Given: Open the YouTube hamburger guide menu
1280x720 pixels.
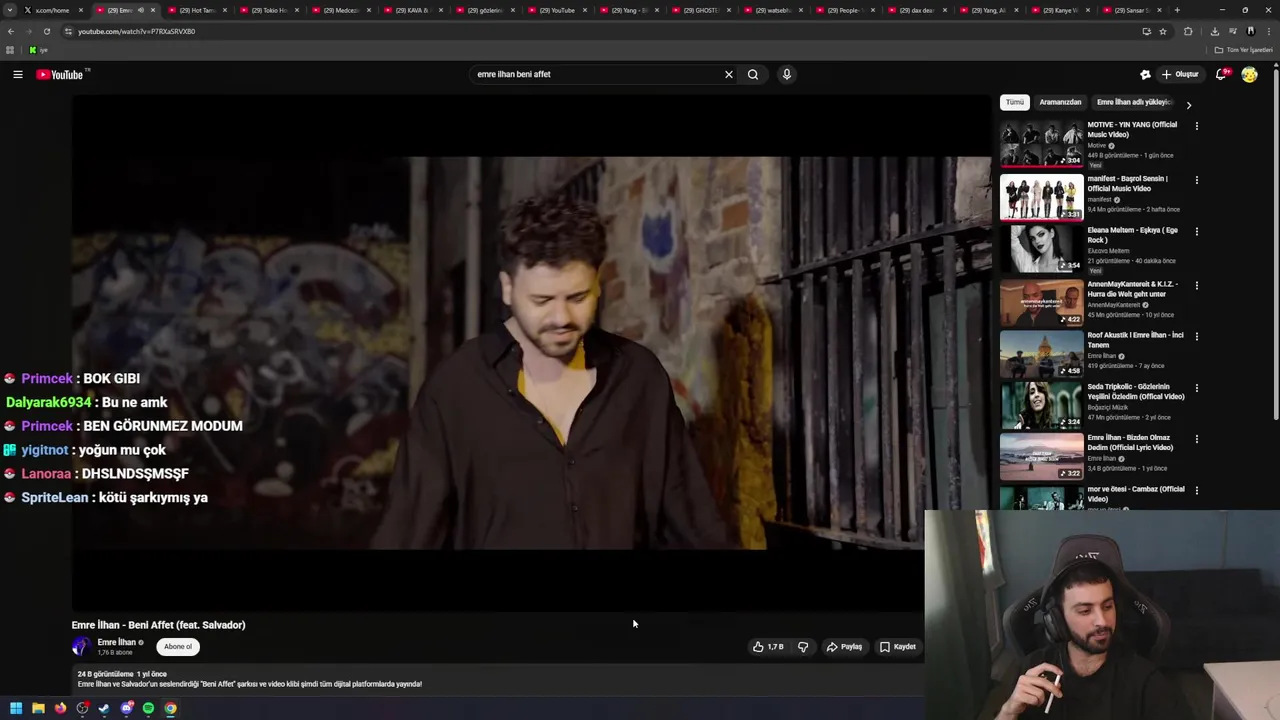Looking at the screenshot, I should (x=17, y=74).
